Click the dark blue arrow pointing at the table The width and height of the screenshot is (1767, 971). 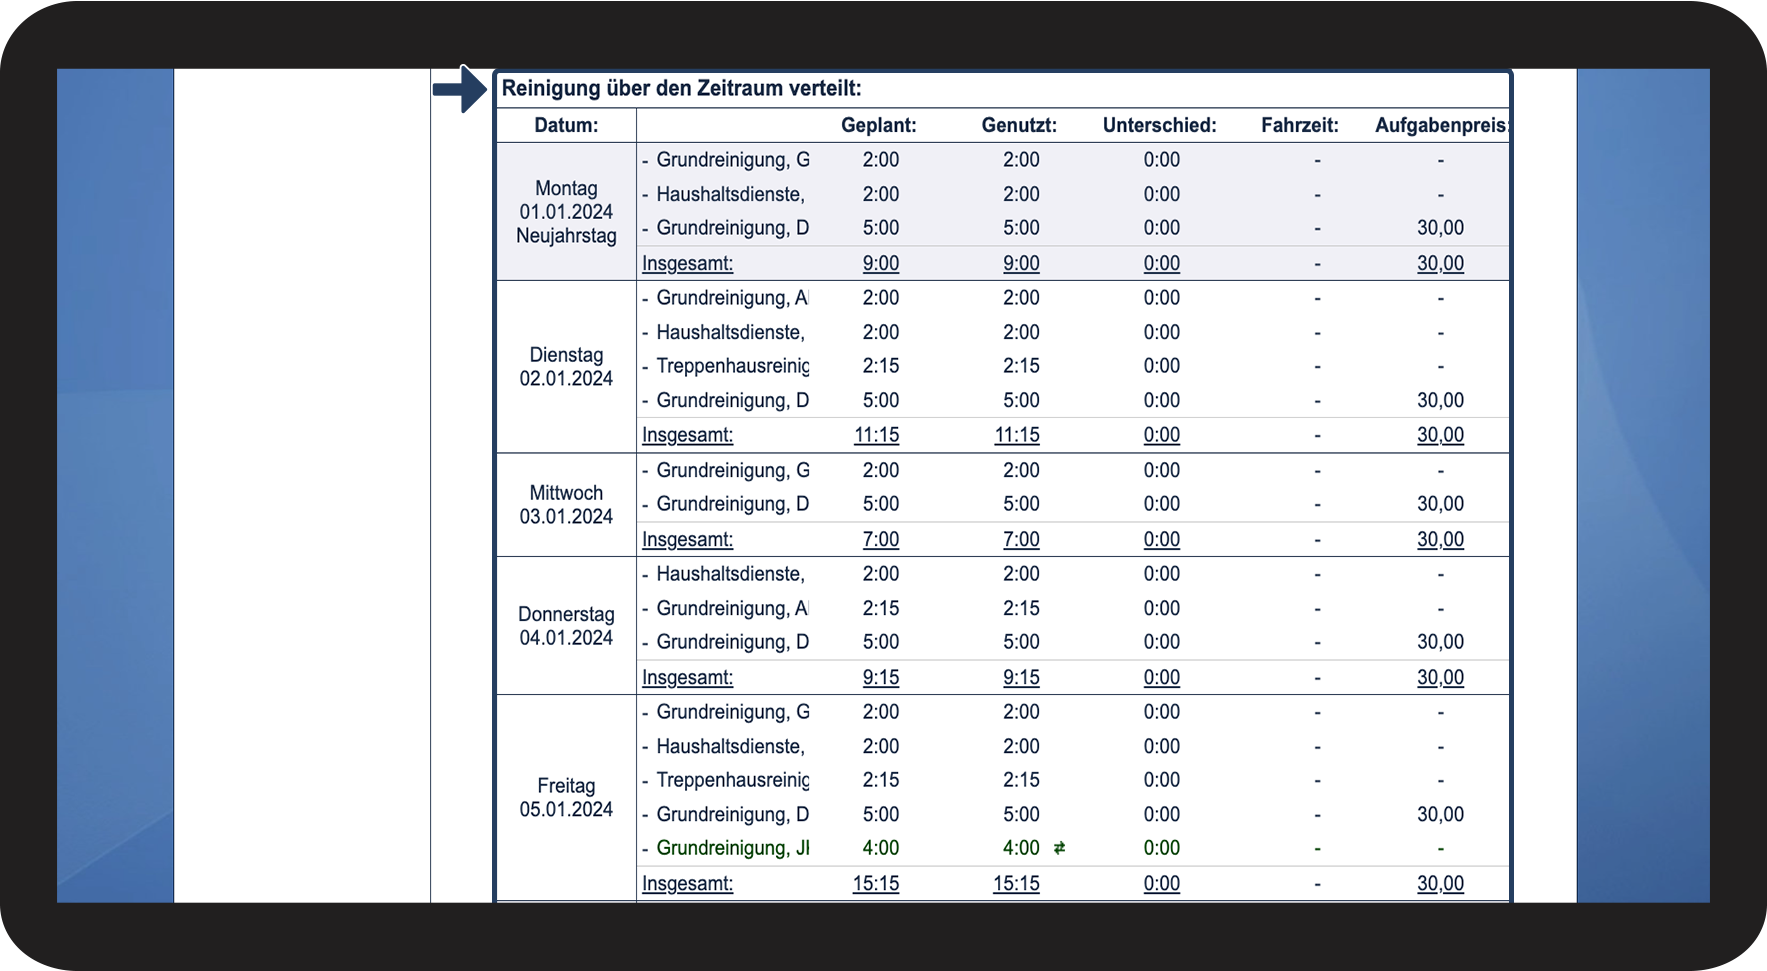coord(460,89)
